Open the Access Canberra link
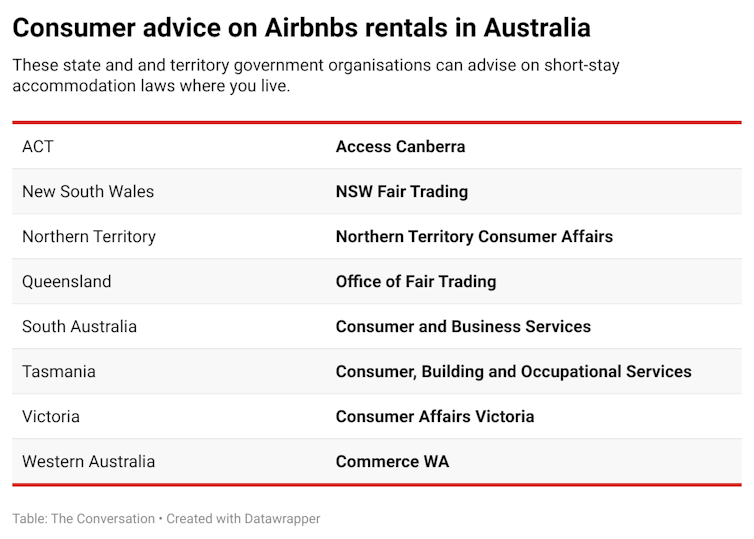 tap(400, 147)
